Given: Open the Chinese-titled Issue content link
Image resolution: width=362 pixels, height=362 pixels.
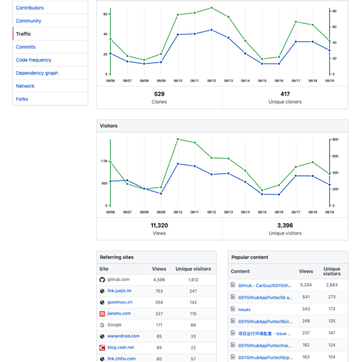Looking at the screenshot, I should pyautogui.click(x=265, y=333).
